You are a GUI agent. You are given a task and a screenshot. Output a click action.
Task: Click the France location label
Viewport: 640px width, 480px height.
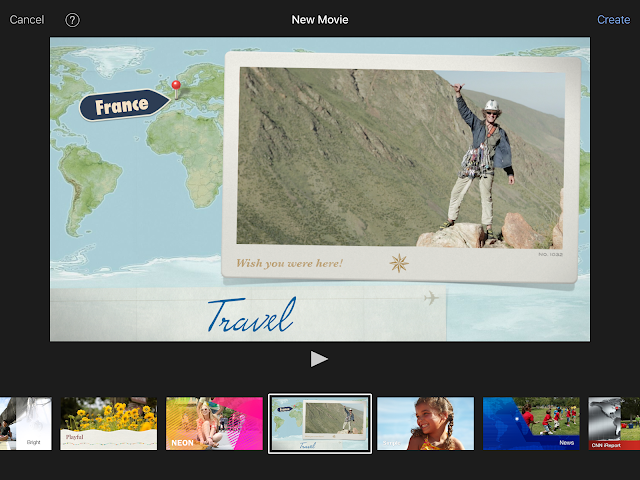click(124, 105)
